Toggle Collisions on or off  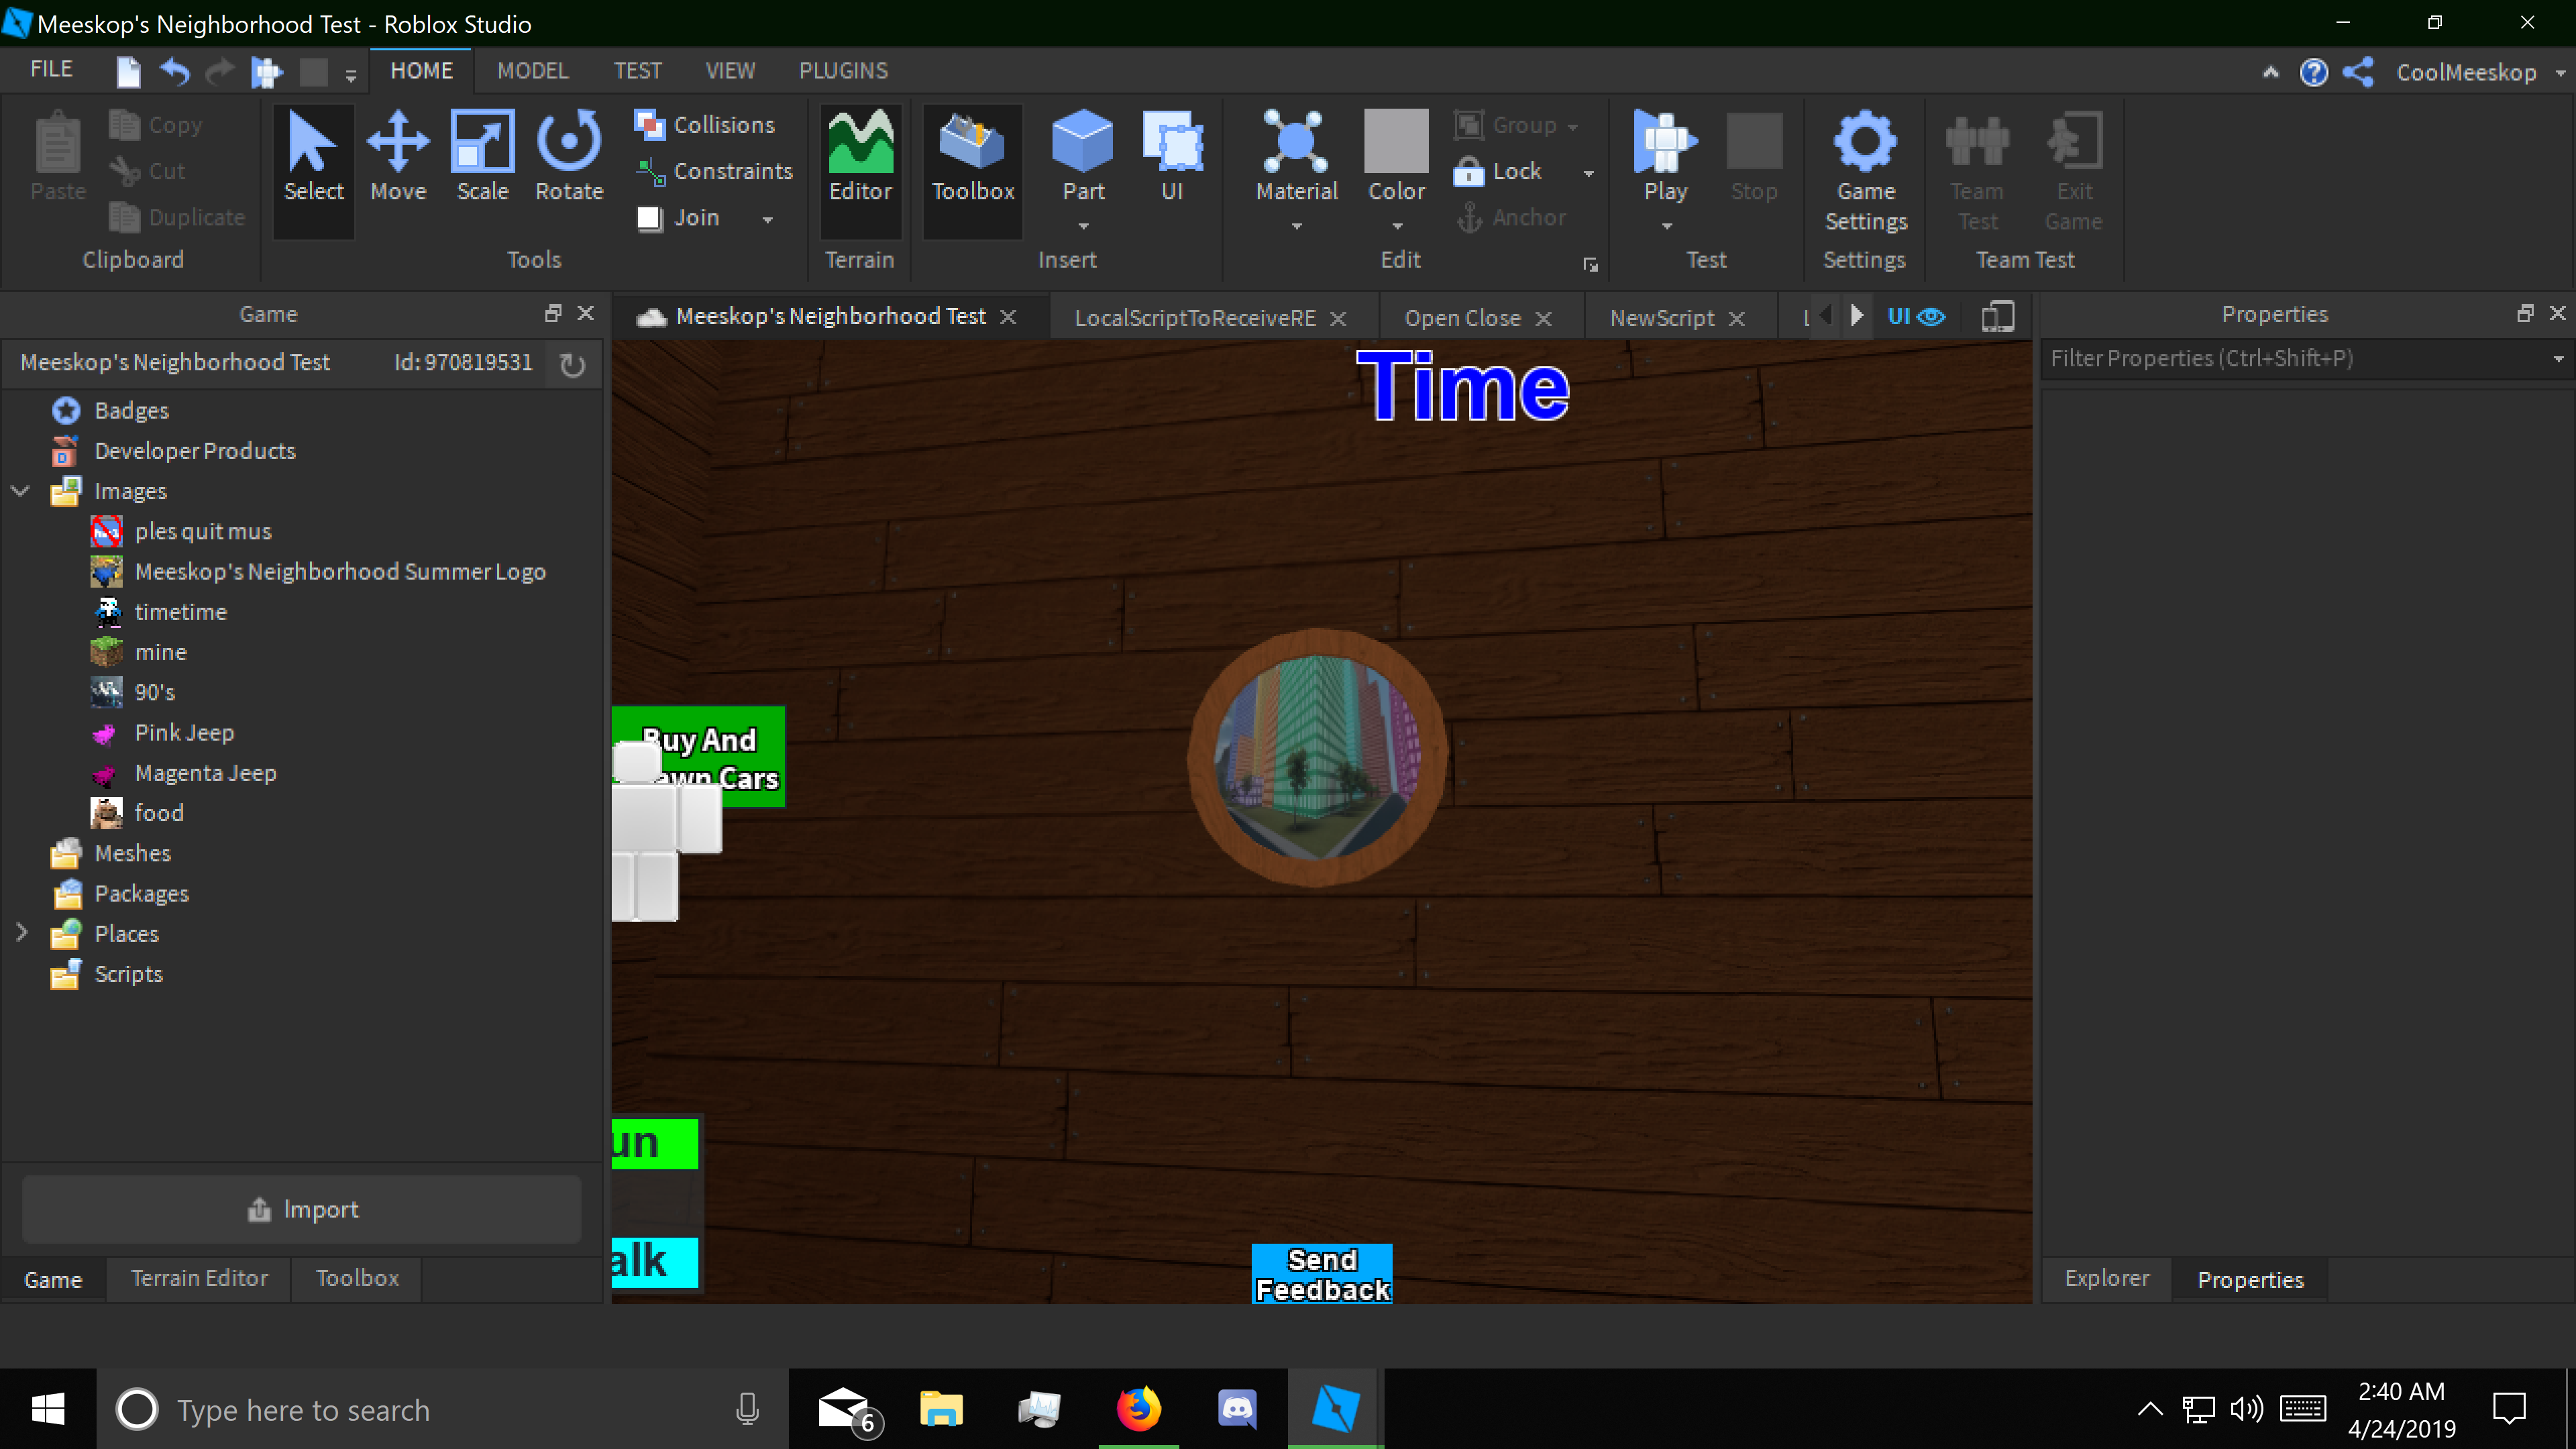(x=706, y=125)
